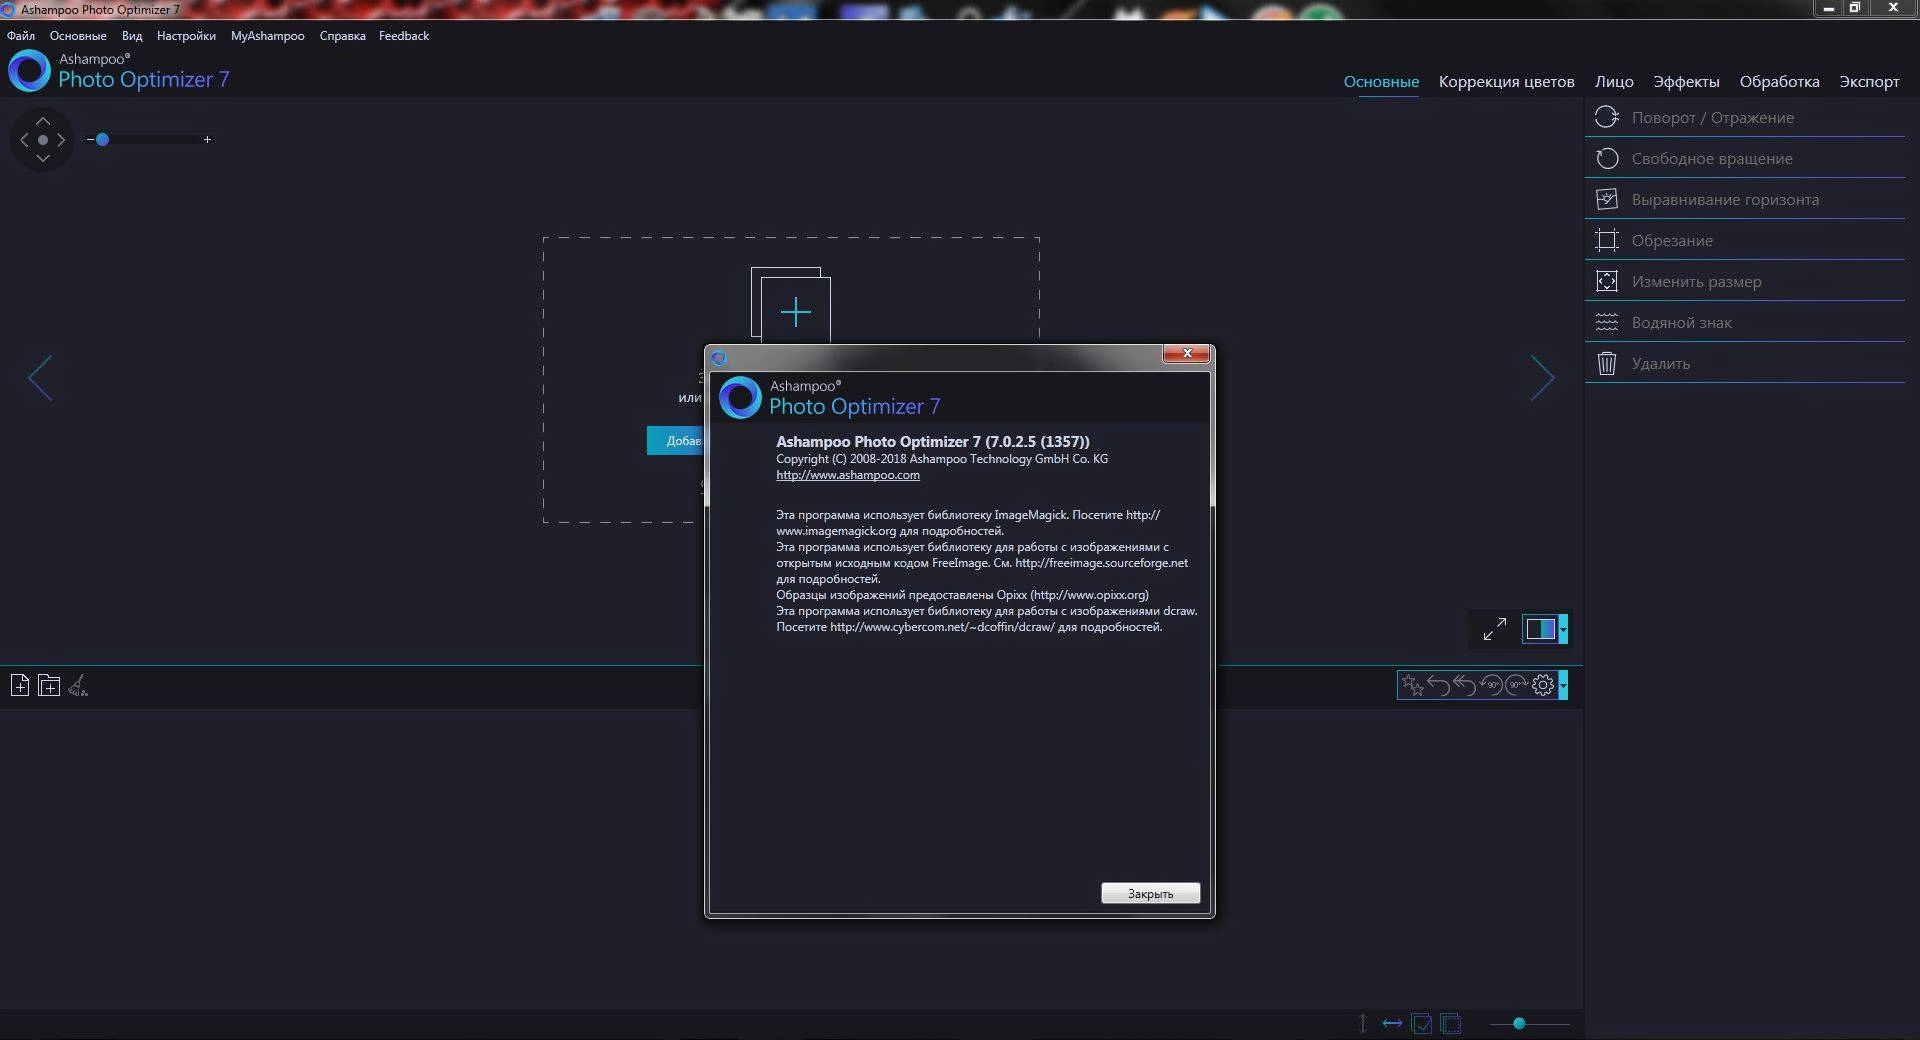Screen dimensions: 1920x1040
Task: Click the select all checkmark icon
Action: (x=1422, y=1023)
